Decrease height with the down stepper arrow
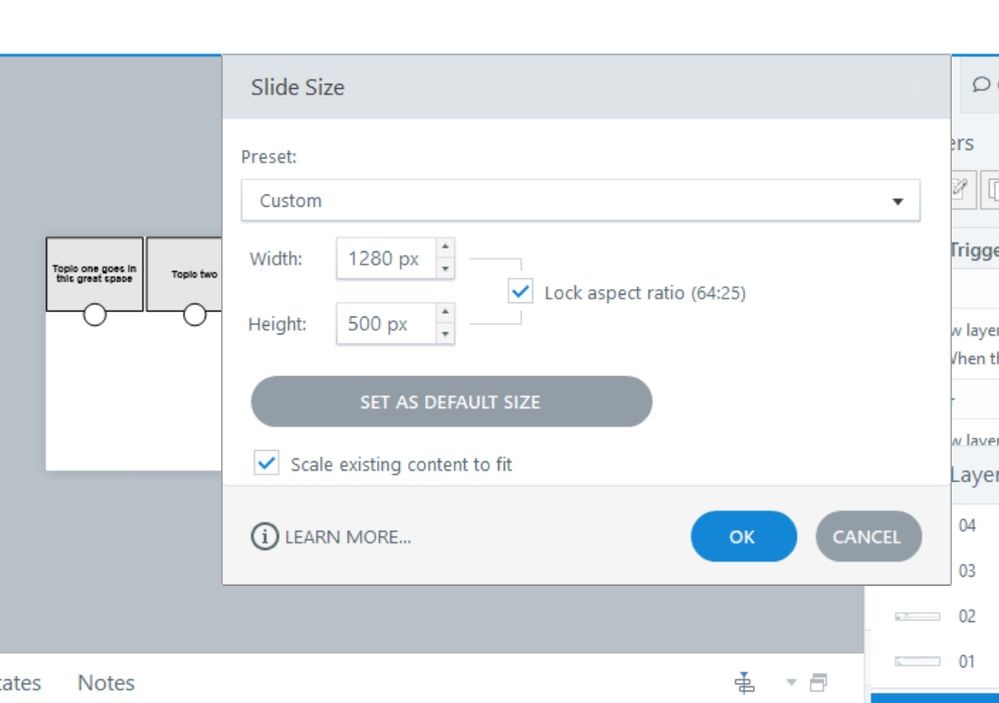Screen dimensions: 999x703 (x=446, y=334)
